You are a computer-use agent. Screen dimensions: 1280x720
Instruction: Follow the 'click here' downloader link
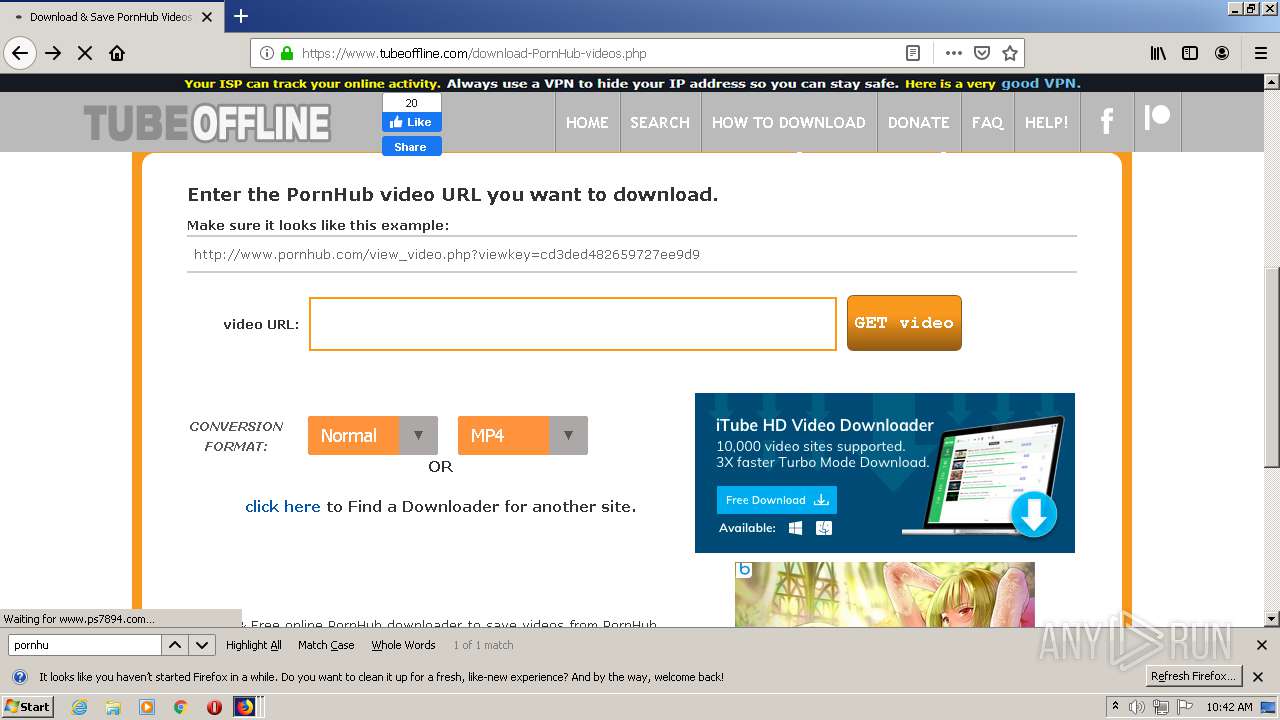[x=283, y=506]
